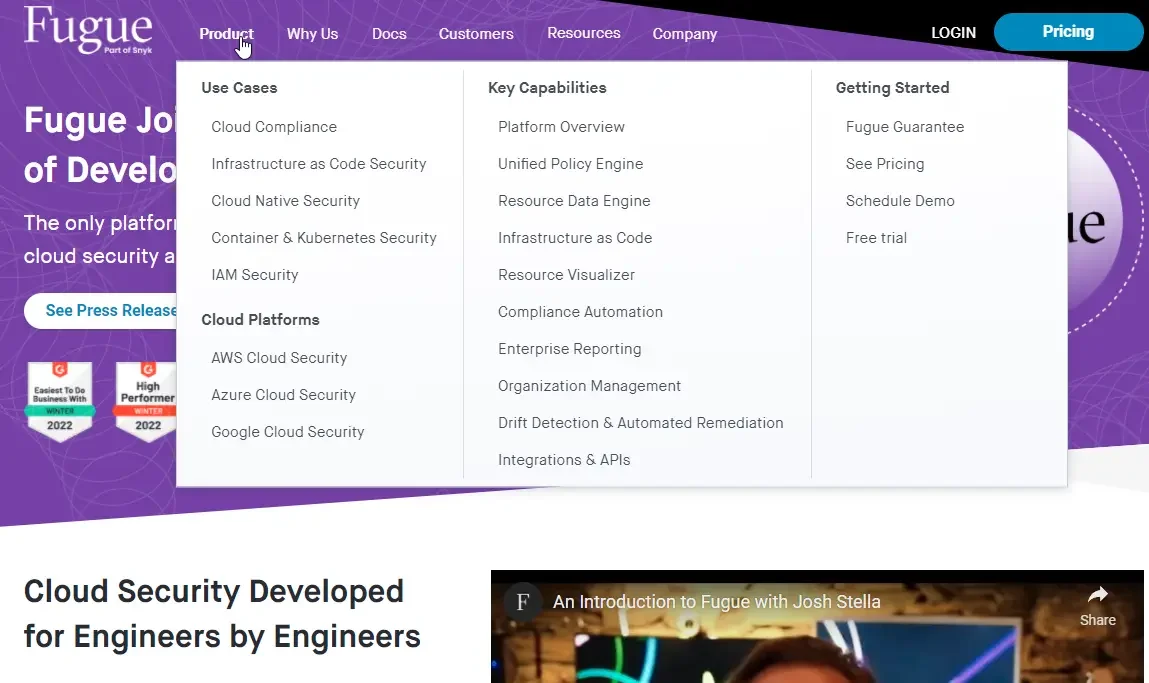This screenshot has height=683, width=1149.
Task: Select Schedule Demo
Action: coord(901,201)
